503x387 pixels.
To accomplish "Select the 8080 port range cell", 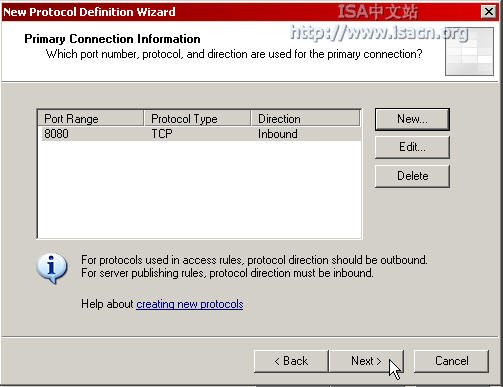I will [x=56, y=134].
